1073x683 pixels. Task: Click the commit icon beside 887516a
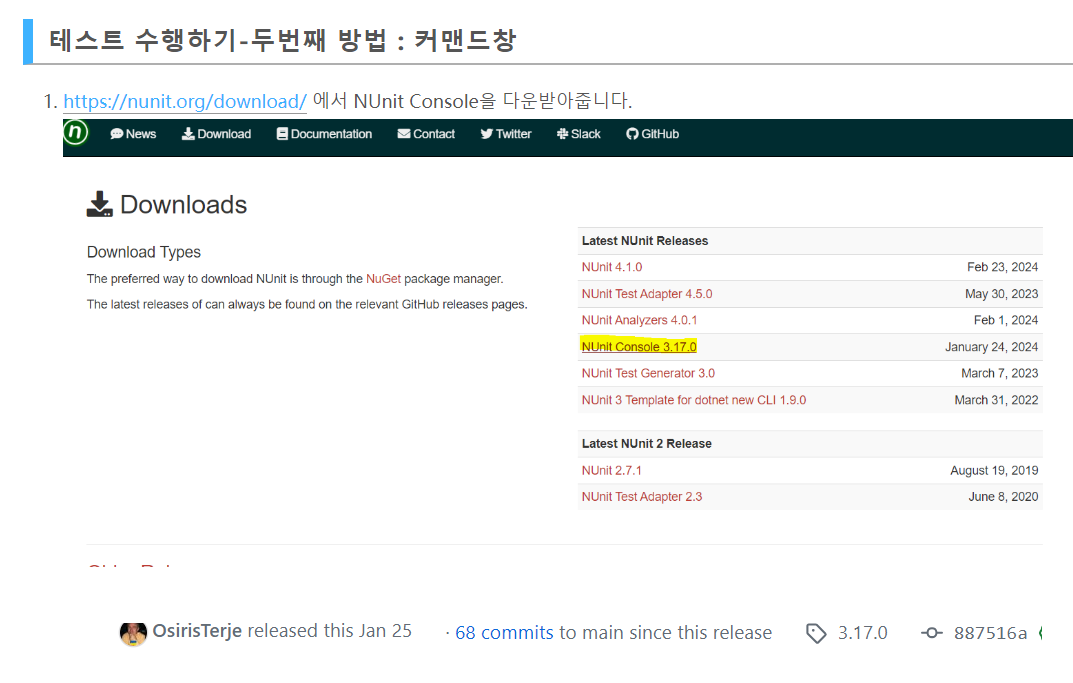coord(931,633)
